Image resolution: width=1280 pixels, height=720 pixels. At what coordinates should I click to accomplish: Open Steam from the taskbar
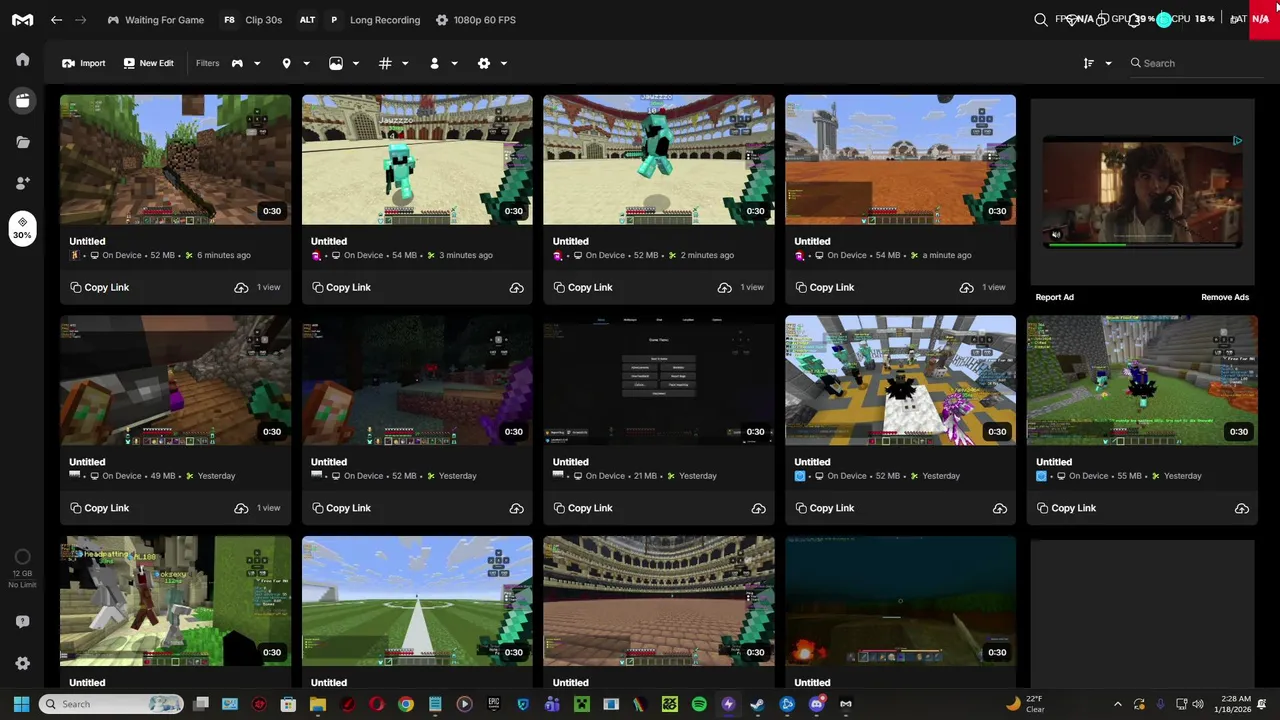pyautogui.click(x=757, y=704)
